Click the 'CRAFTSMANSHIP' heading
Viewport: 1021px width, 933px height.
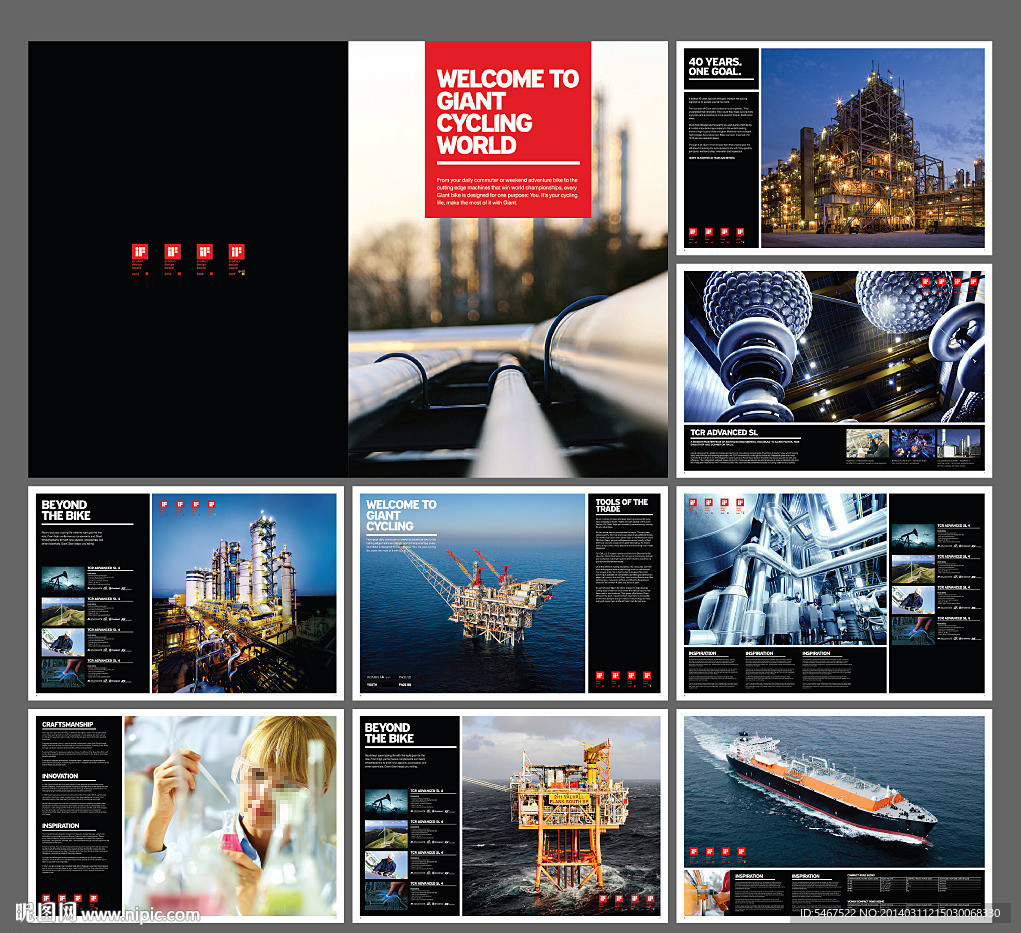click(x=68, y=724)
